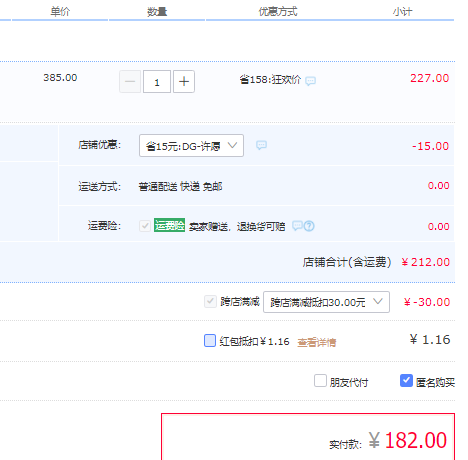468x460 pixels.
Task: Click the quantity input field showing 1
Action: click(x=157, y=81)
